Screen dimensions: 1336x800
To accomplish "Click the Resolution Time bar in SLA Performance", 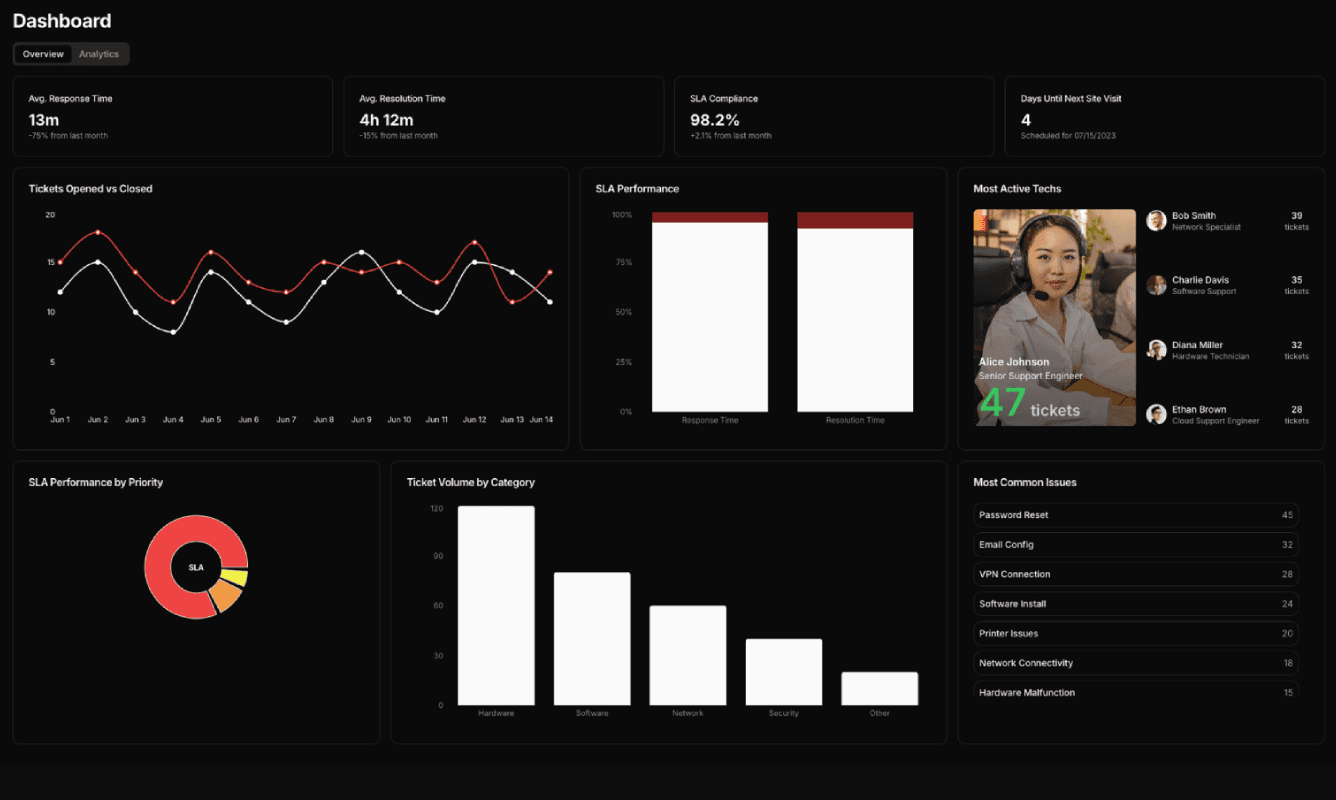I will 854,315.
